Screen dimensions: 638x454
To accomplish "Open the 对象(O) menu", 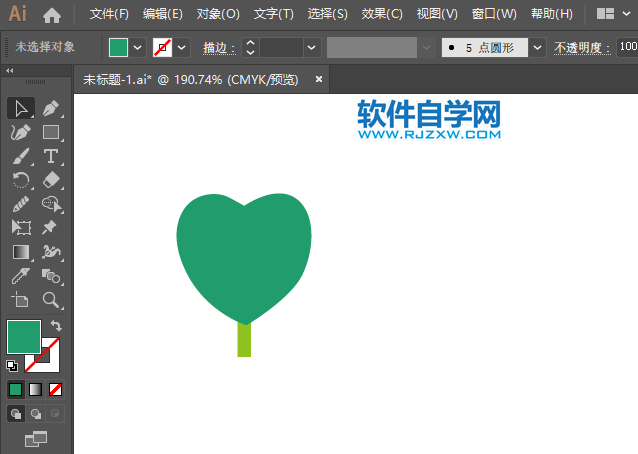I will click(218, 14).
